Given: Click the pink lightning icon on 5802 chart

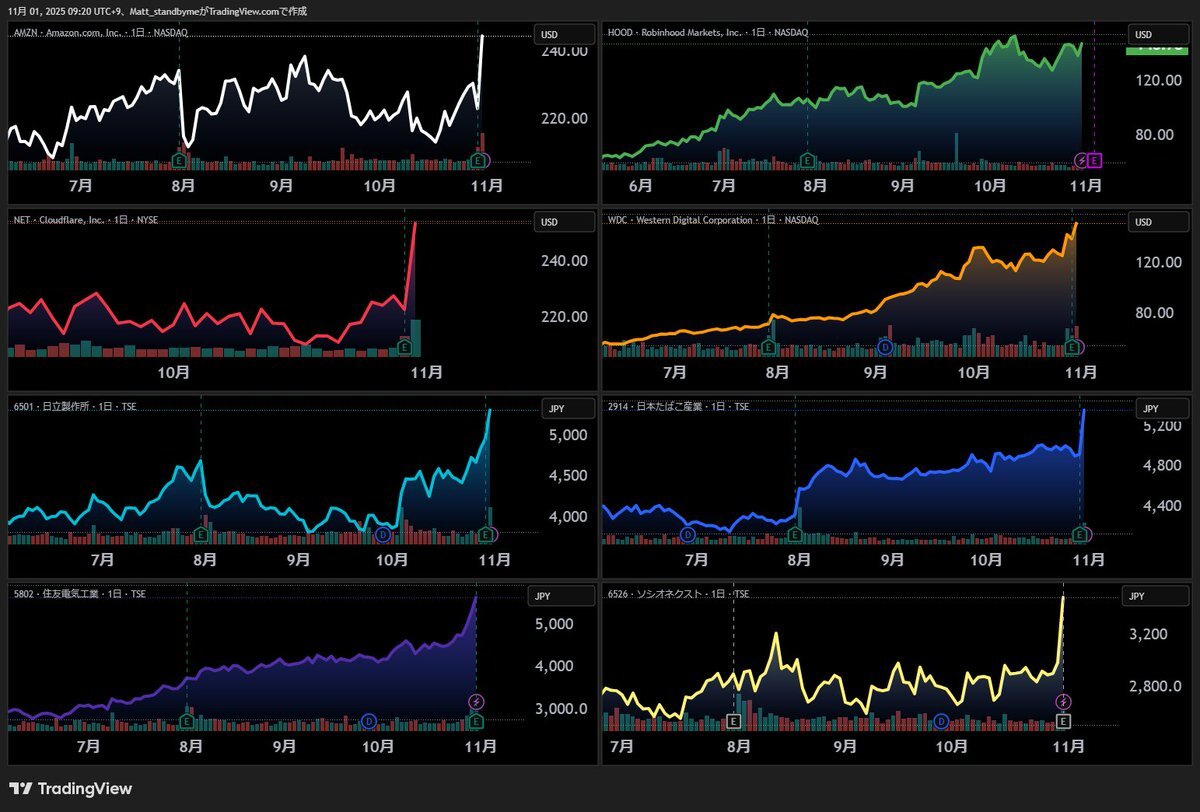Looking at the screenshot, I should [476, 701].
